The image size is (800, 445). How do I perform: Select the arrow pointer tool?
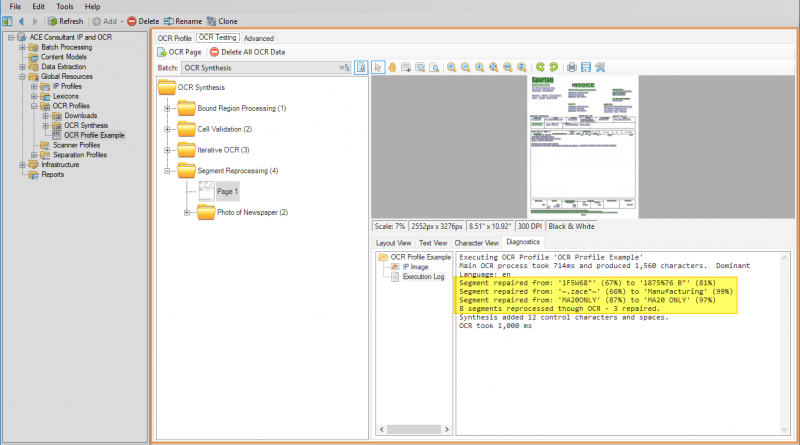pyautogui.click(x=378, y=67)
